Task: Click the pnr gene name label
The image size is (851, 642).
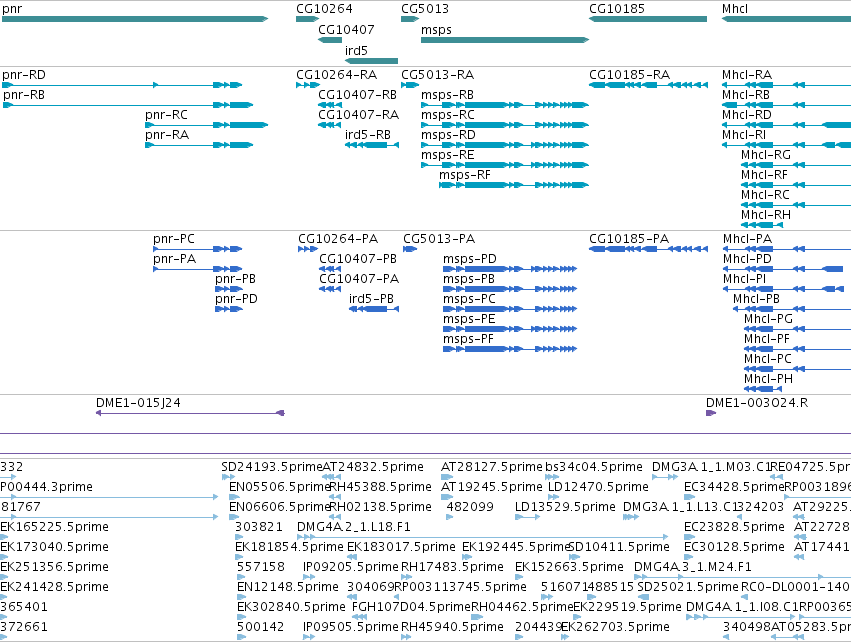Action: [12, 9]
